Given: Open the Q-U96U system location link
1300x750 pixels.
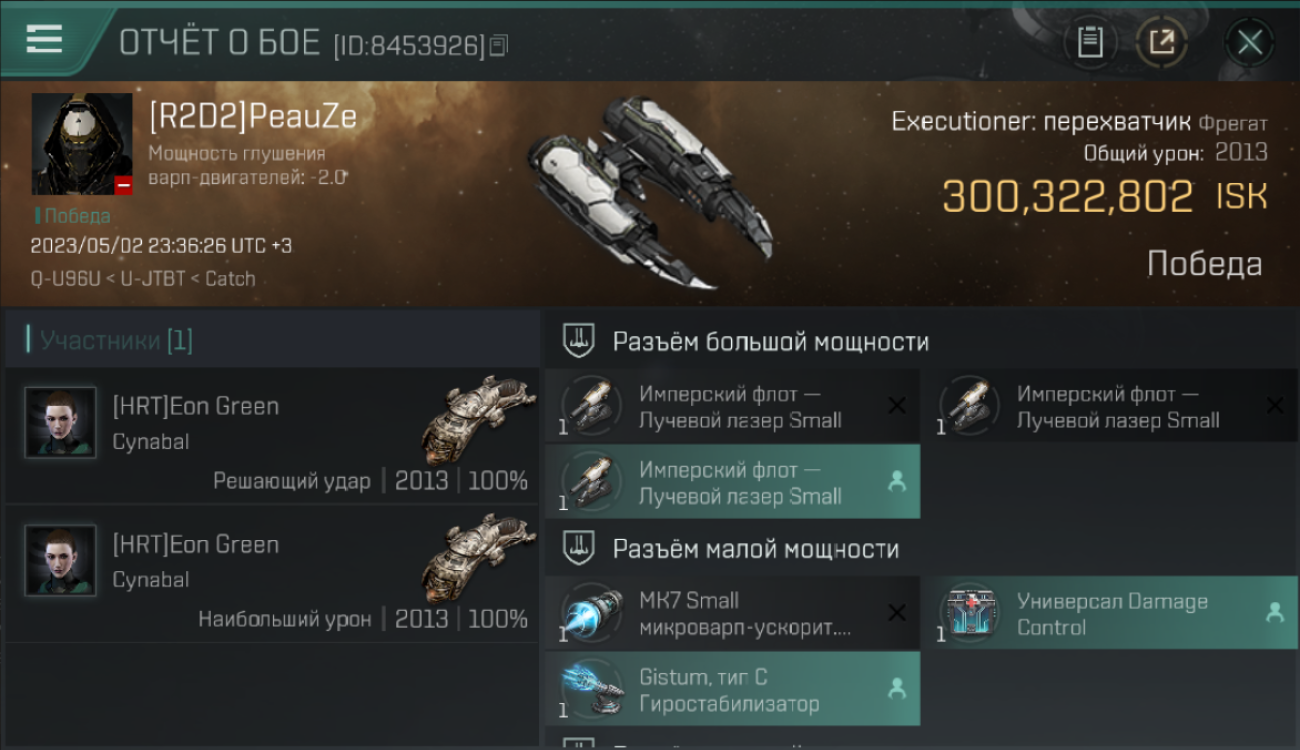Looking at the screenshot, I should tap(66, 279).
